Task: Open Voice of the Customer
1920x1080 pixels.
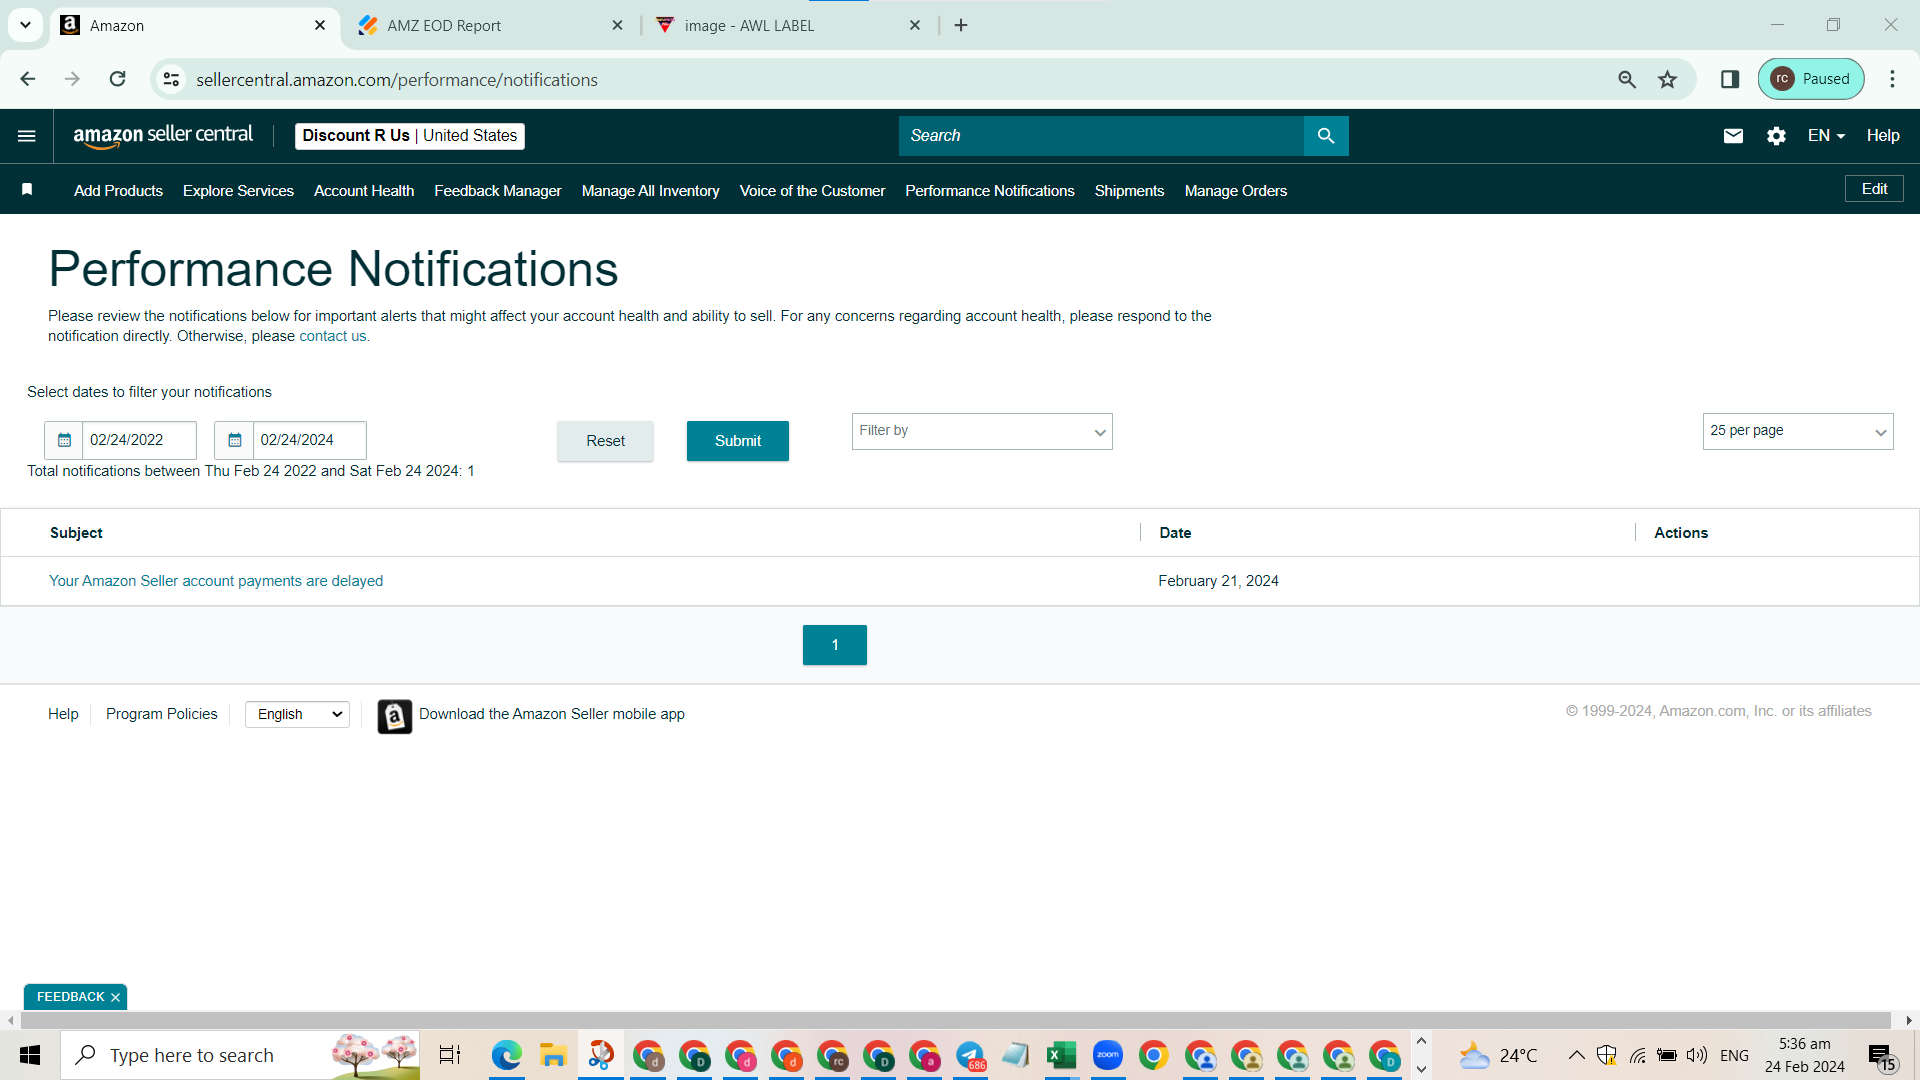Action: pos(812,191)
